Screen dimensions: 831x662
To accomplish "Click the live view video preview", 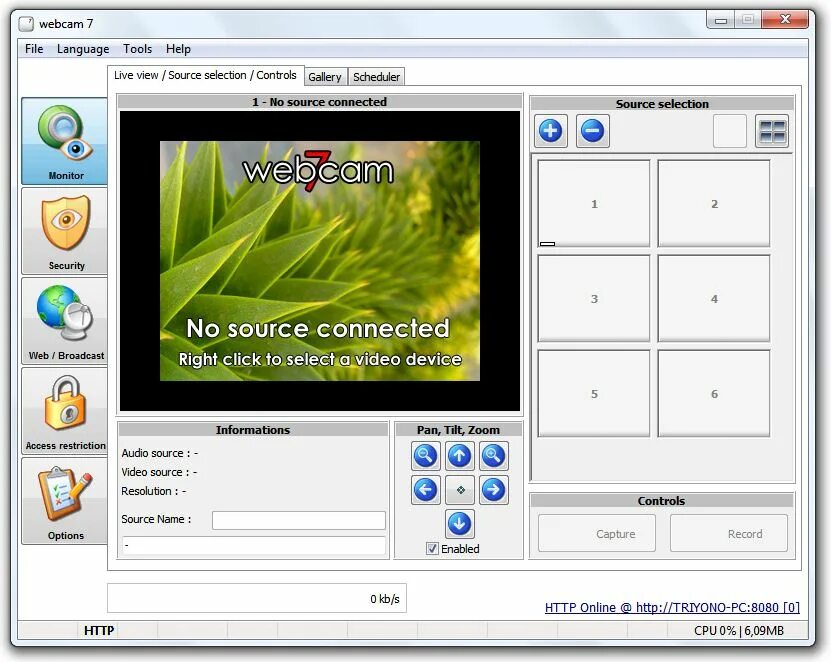I will (x=320, y=261).
